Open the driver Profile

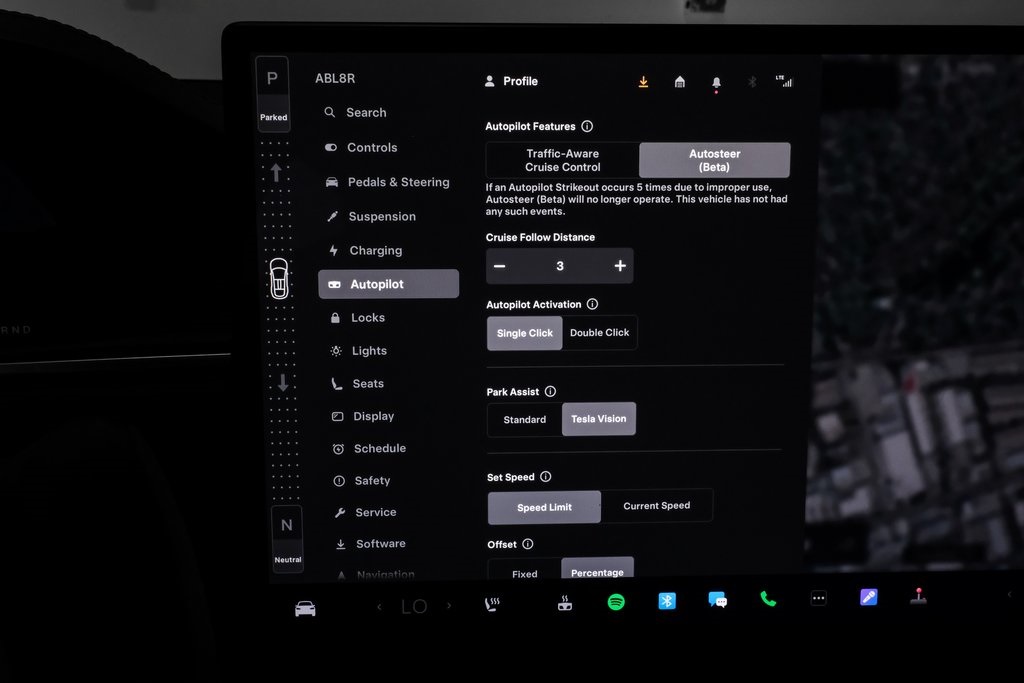click(512, 81)
